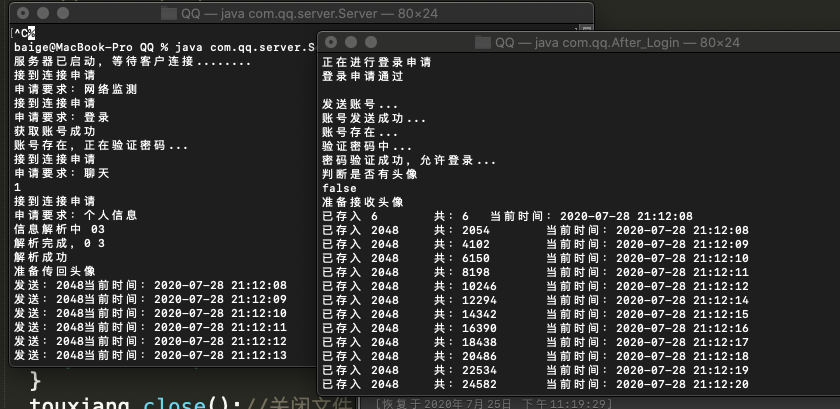This screenshot has height=409, width=840.
Task: Click the row with total 共：12294
Action: [535, 300]
